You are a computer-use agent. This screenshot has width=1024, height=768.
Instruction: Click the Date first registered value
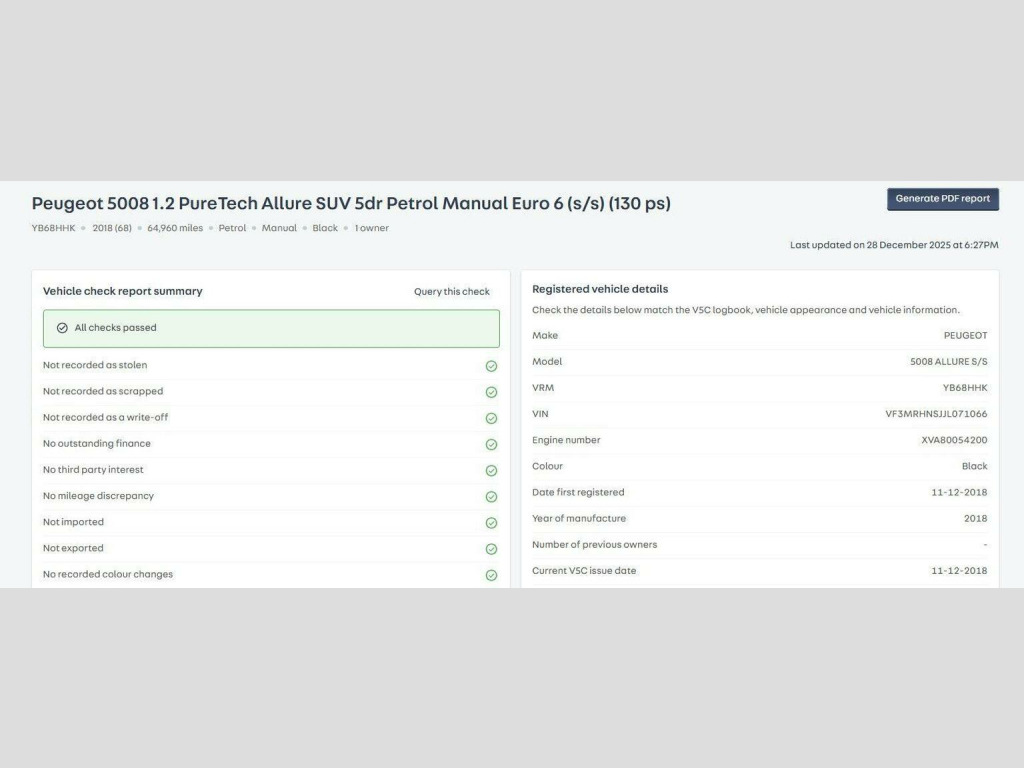tap(958, 492)
